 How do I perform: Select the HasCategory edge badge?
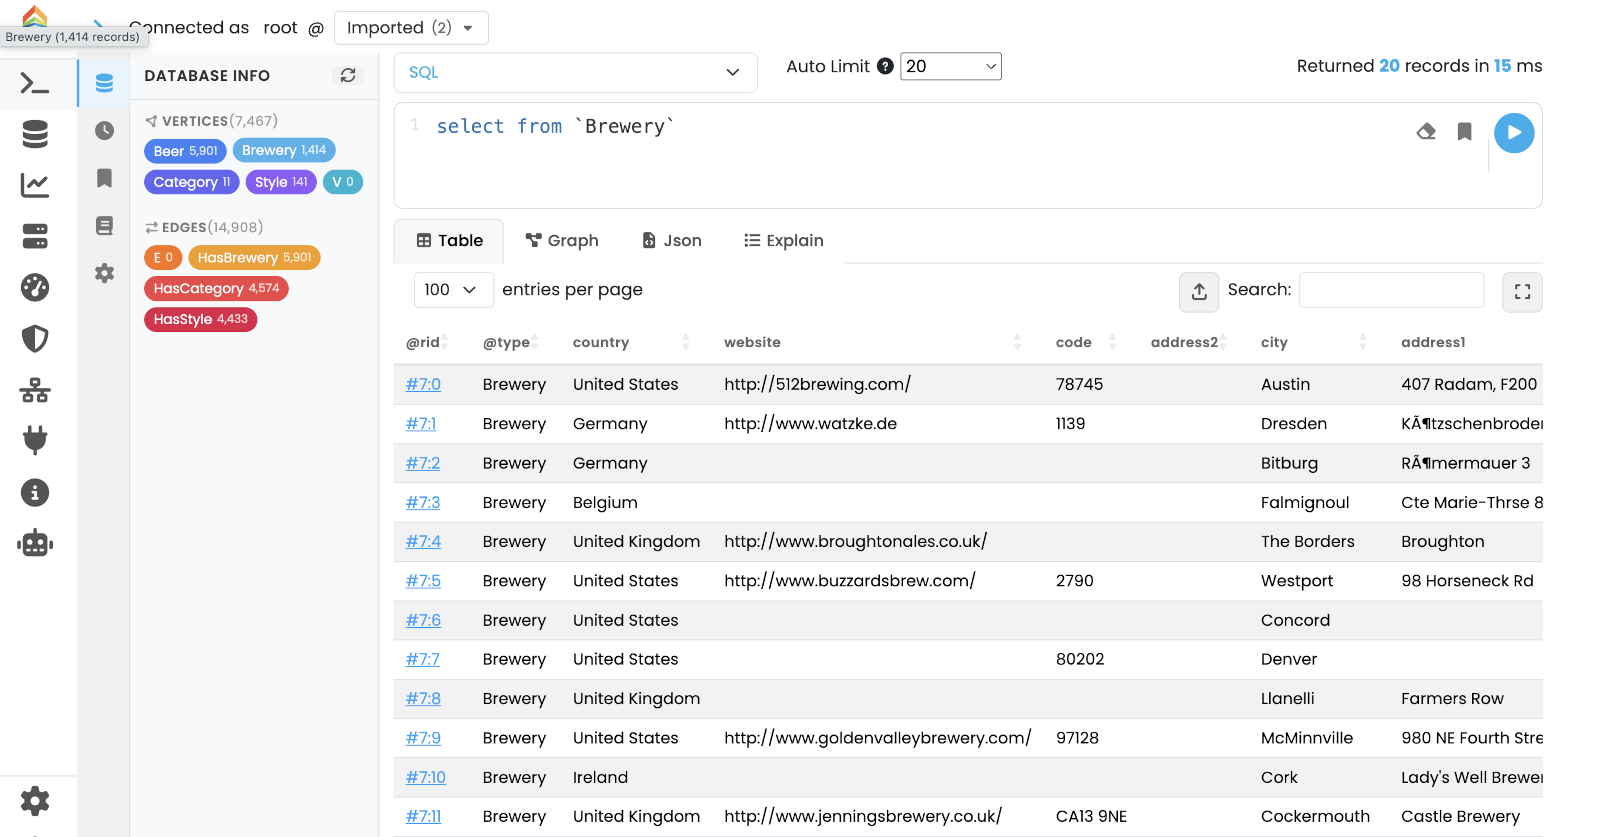(x=216, y=288)
